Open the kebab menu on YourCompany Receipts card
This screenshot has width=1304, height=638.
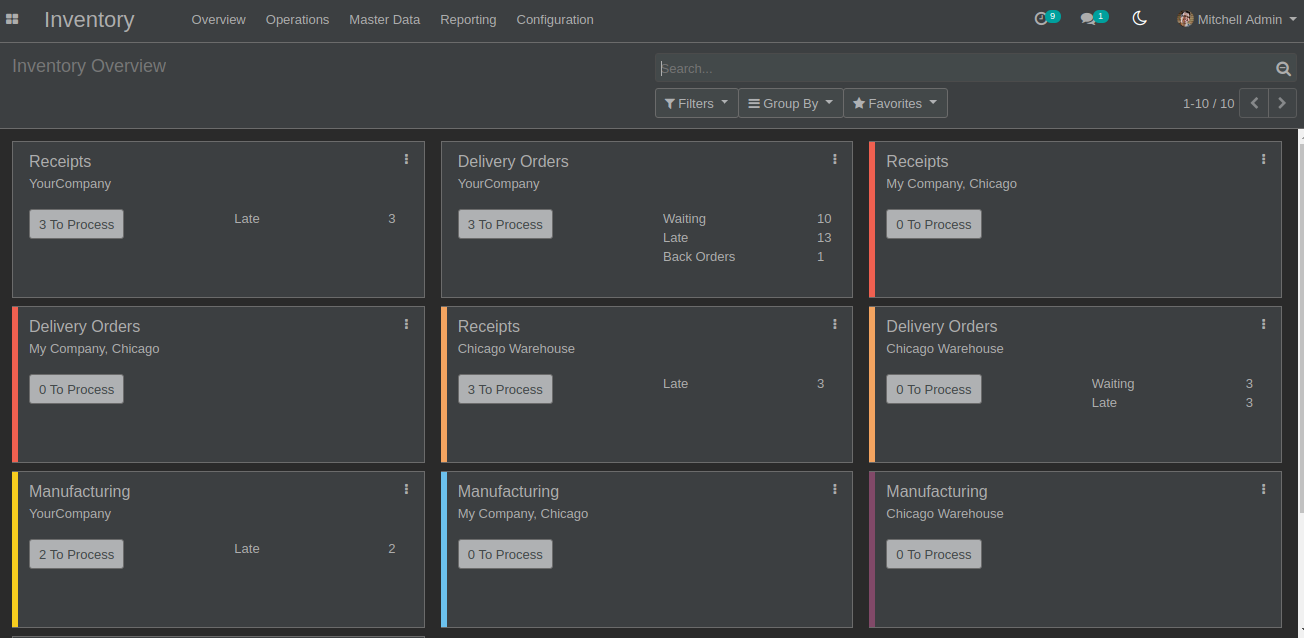click(406, 159)
